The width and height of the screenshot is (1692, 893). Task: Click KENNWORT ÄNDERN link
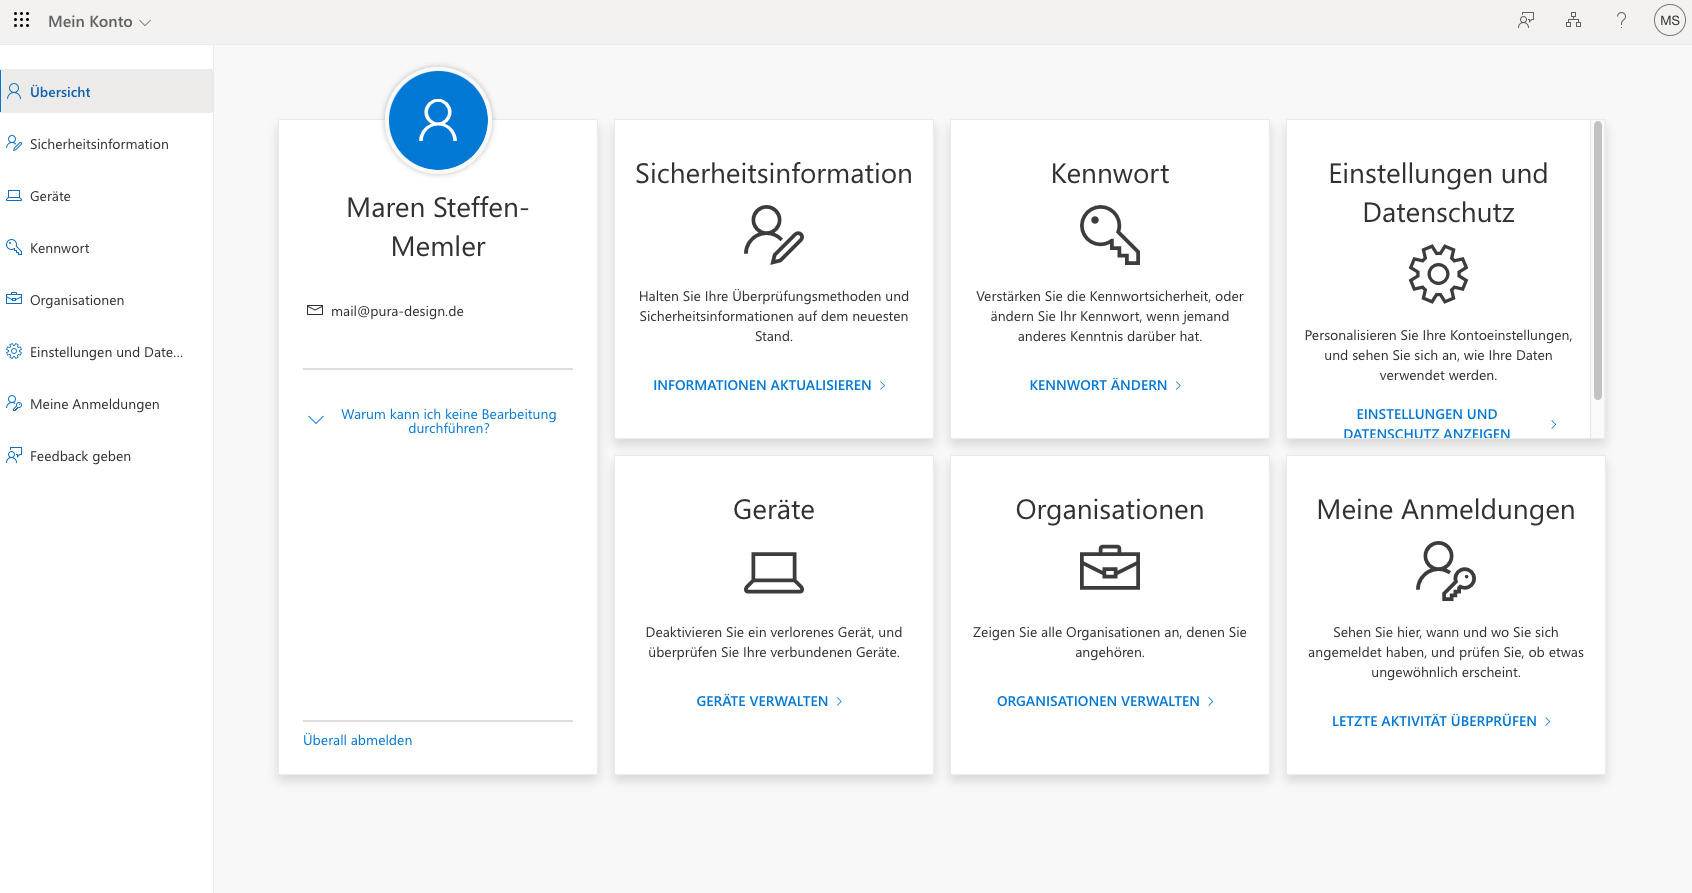(1098, 385)
